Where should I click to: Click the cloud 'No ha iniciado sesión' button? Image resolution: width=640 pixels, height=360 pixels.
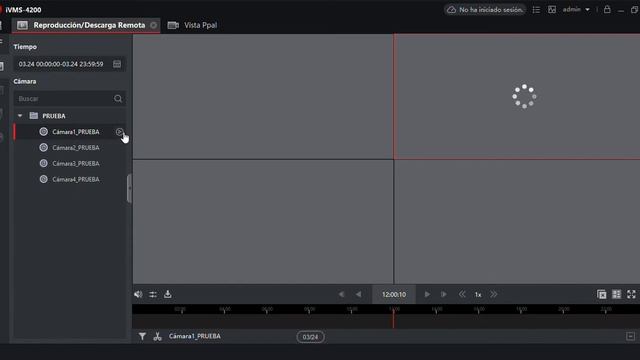(485, 9)
